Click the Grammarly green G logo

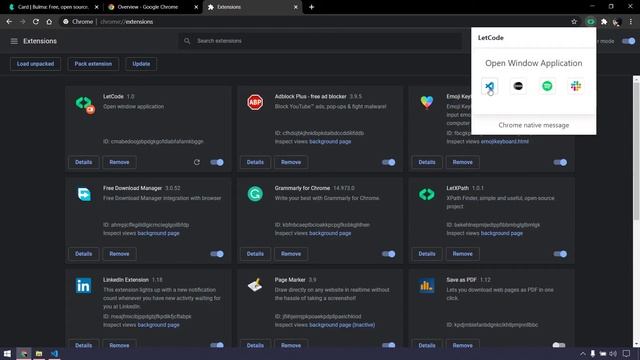pos(255,194)
